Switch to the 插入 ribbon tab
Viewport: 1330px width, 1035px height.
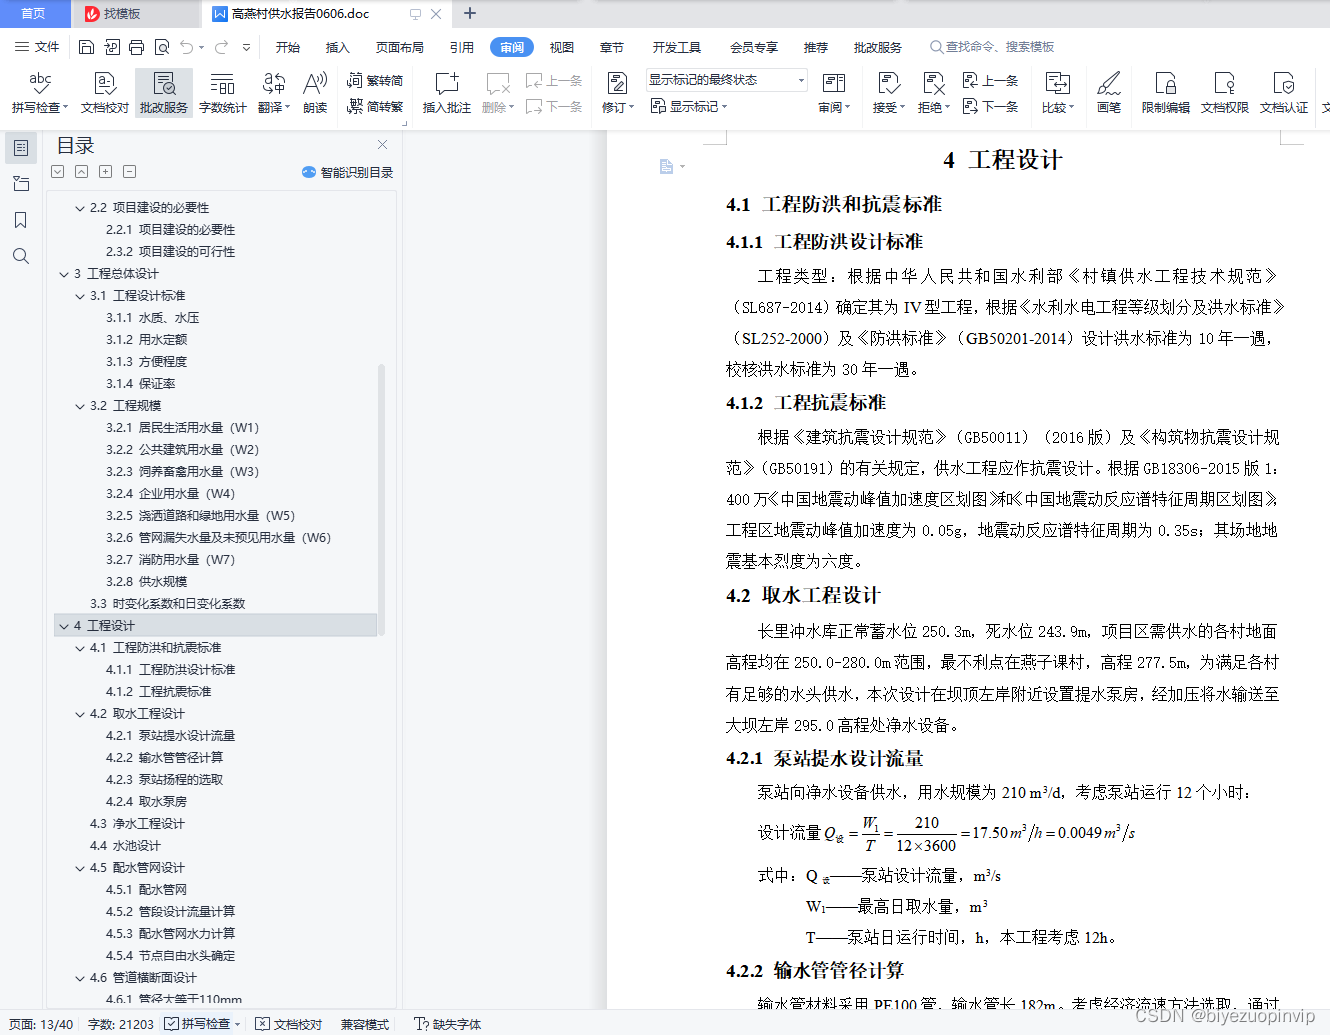coord(338,47)
